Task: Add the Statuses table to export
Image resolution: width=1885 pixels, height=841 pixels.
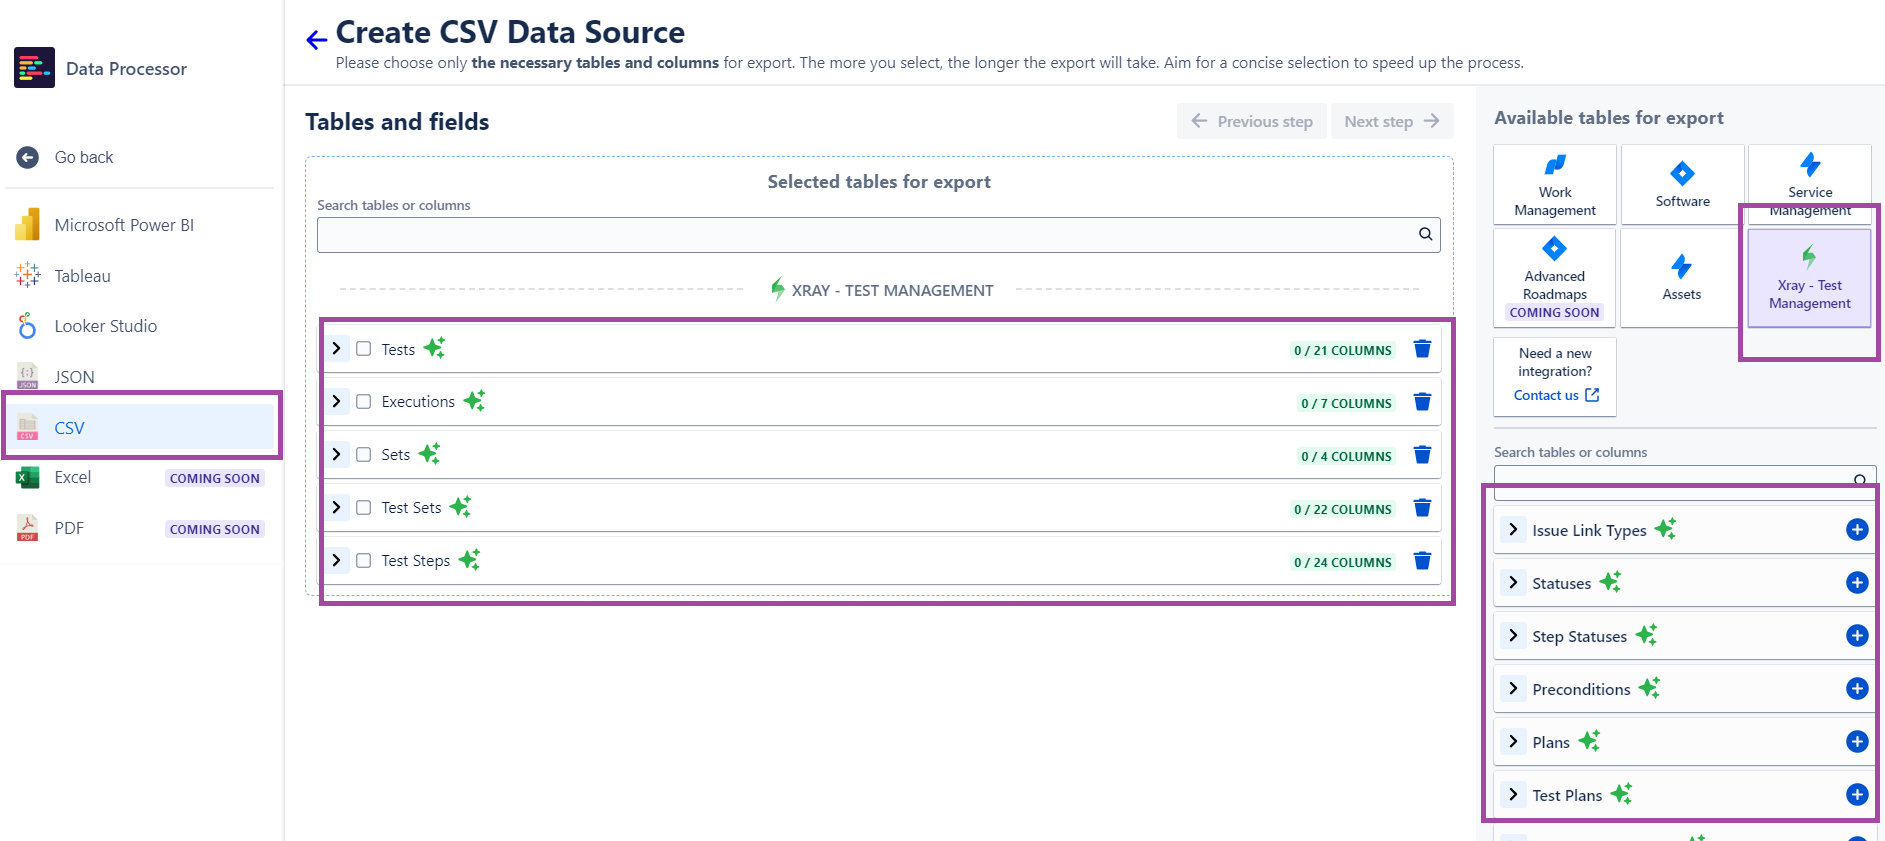Action: [1856, 583]
